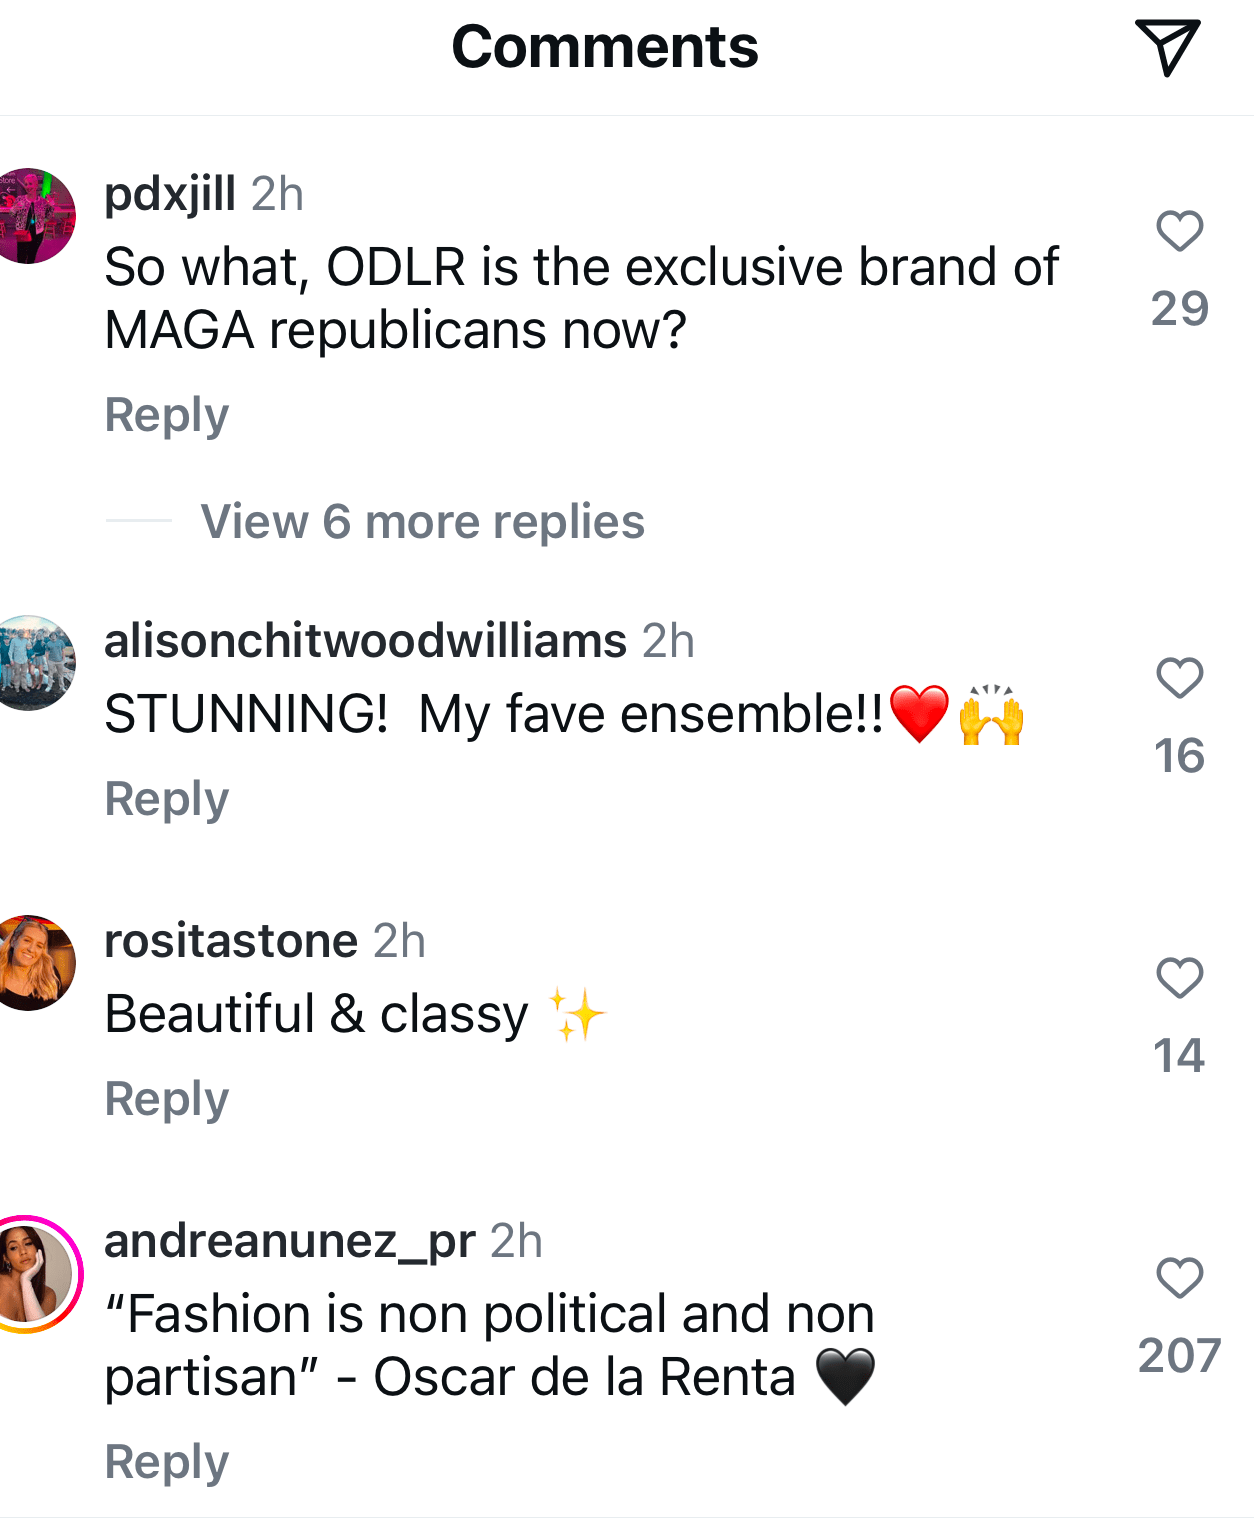View the 207 likes count
The width and height of the screenshot is (1254, 1527).
tap(1179, 1356)
